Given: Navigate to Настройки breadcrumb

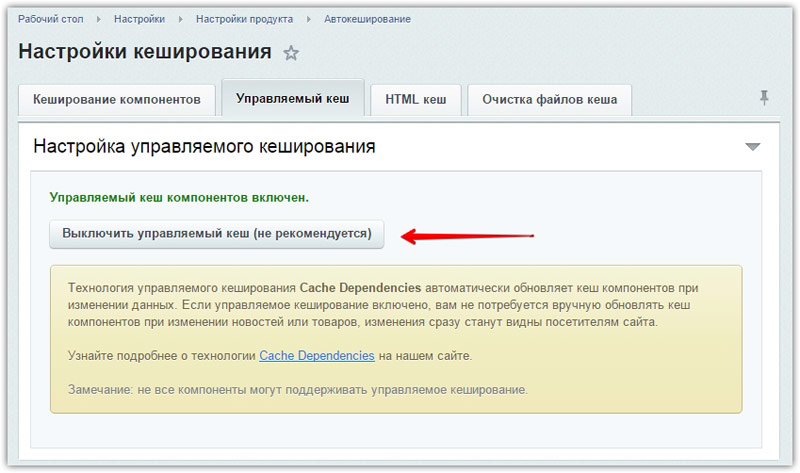Looking at the screenshot, I should (140, 19).
